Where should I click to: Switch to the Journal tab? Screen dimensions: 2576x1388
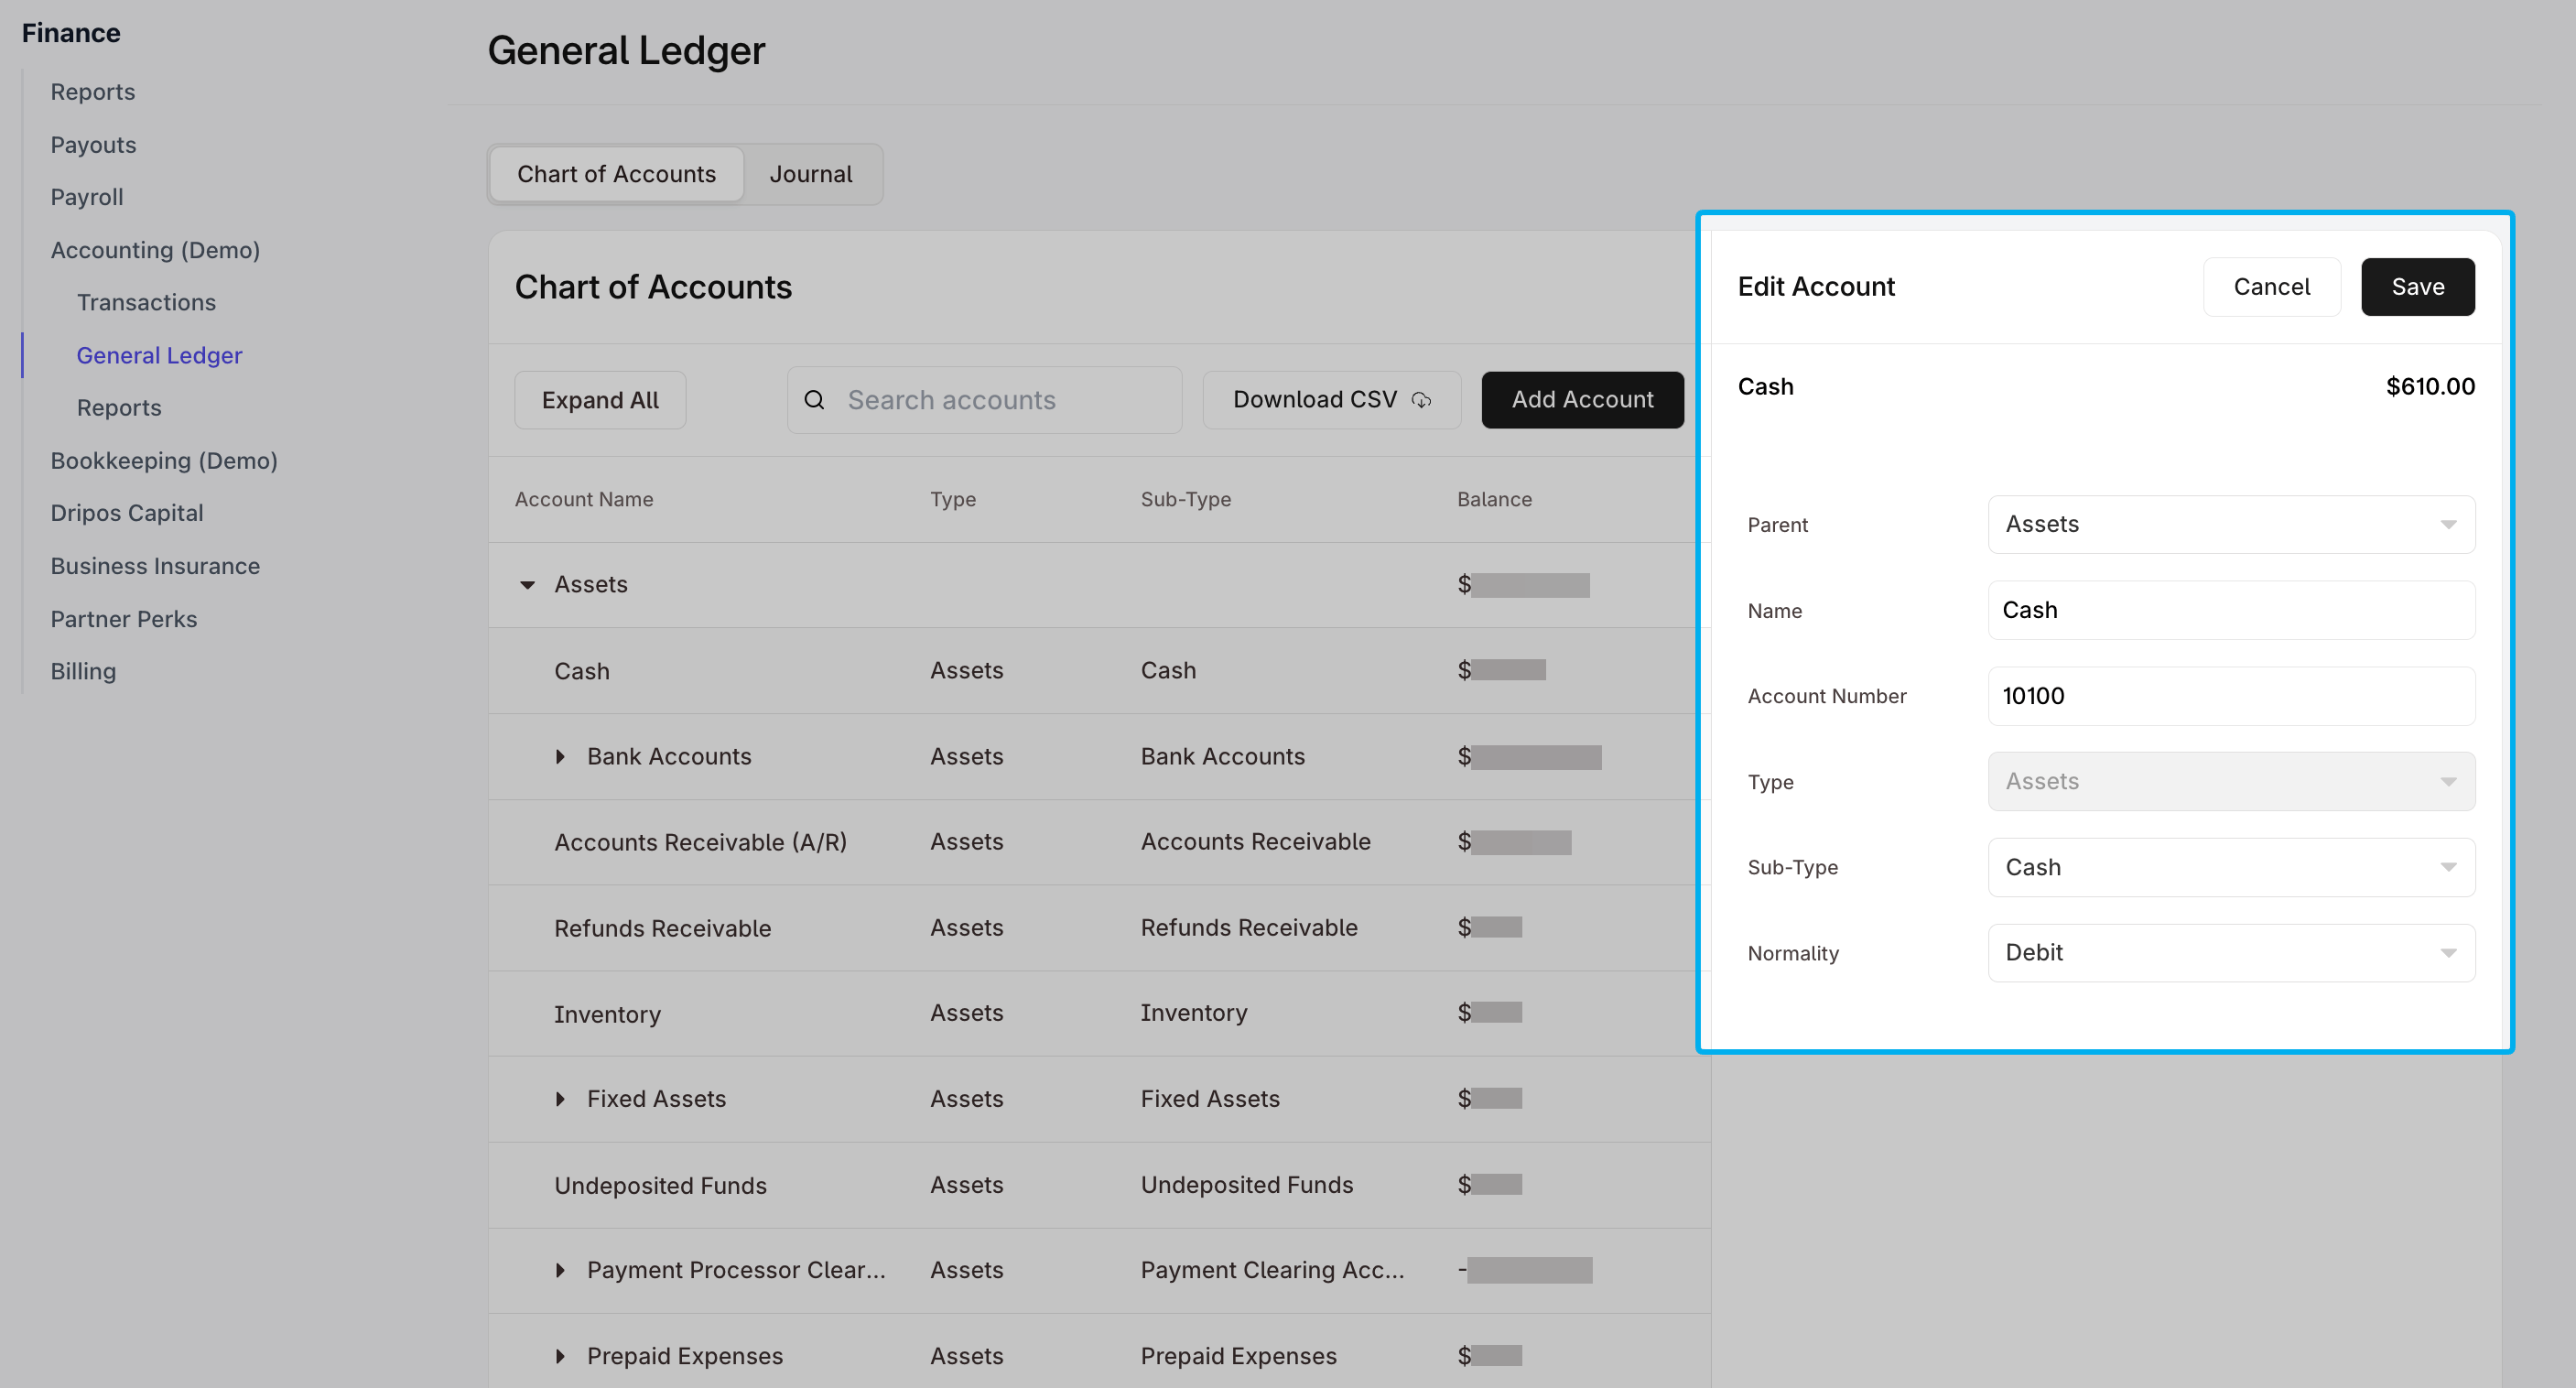pos(810,174)
